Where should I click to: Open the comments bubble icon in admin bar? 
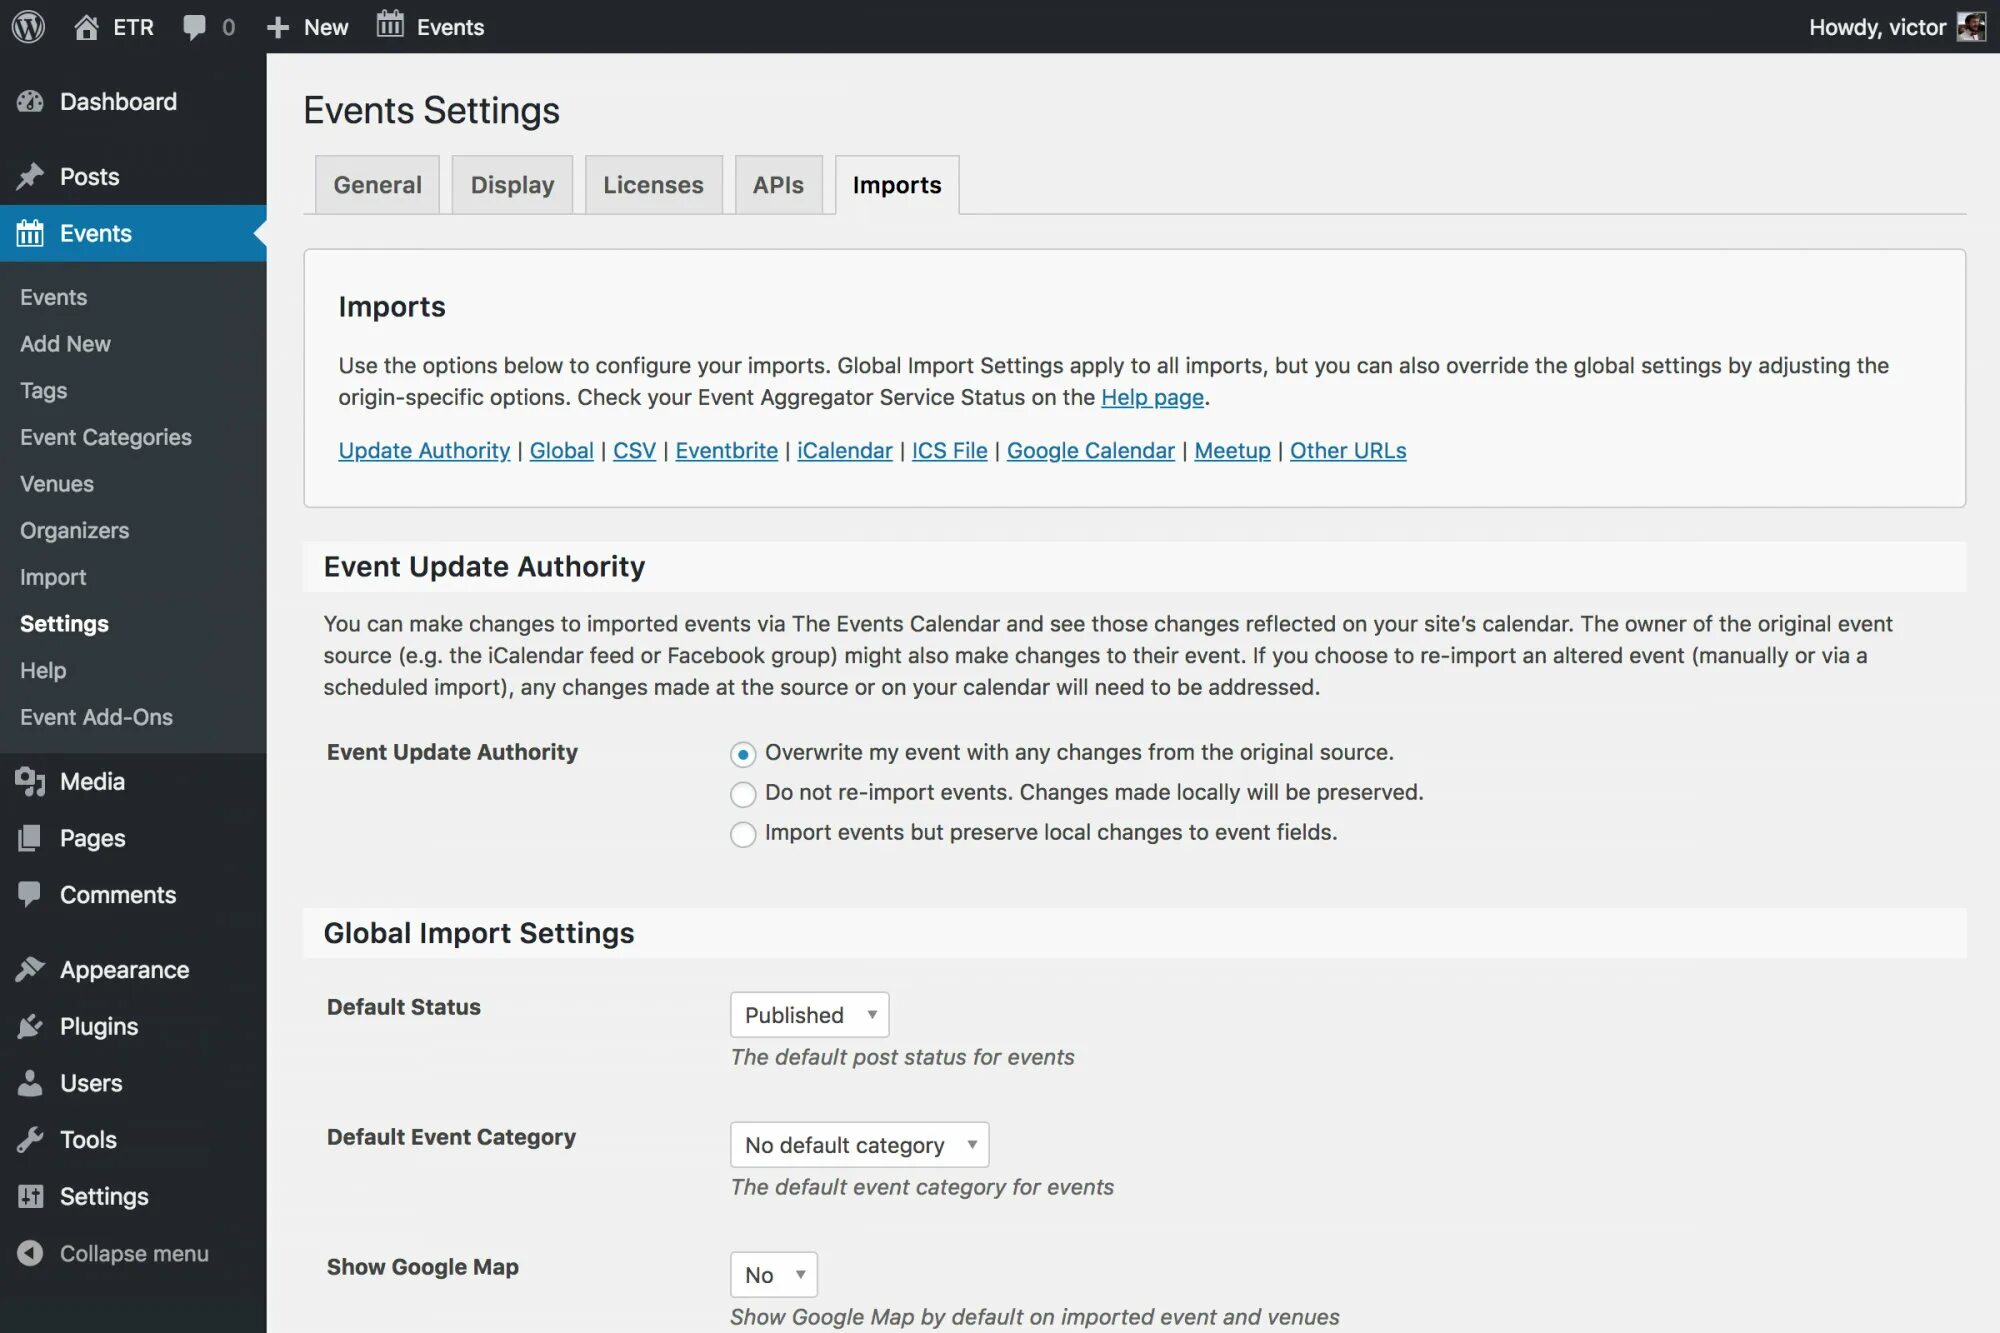(194, 27)
